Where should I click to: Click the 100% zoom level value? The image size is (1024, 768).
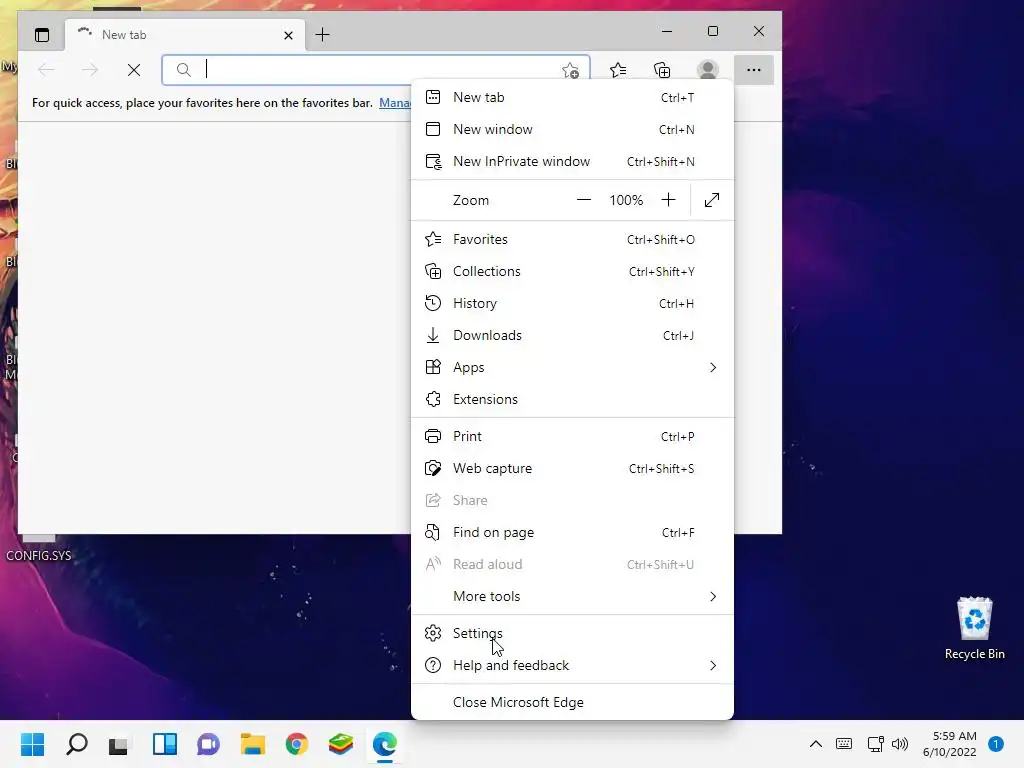tap(626, 200)
